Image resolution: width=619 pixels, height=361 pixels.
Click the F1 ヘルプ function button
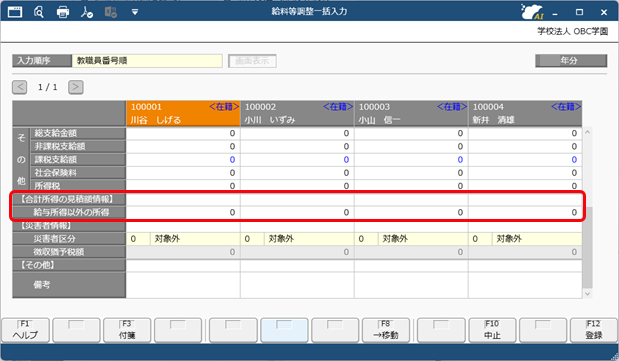tap(26, 330)
